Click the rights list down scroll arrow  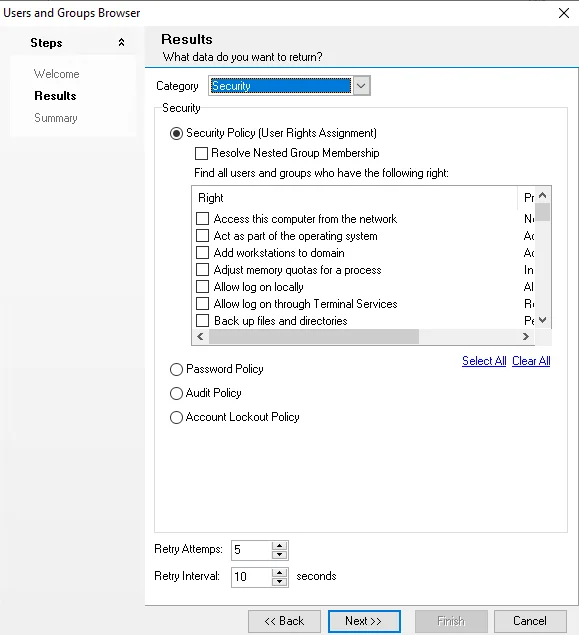click(x=543, y=320)
